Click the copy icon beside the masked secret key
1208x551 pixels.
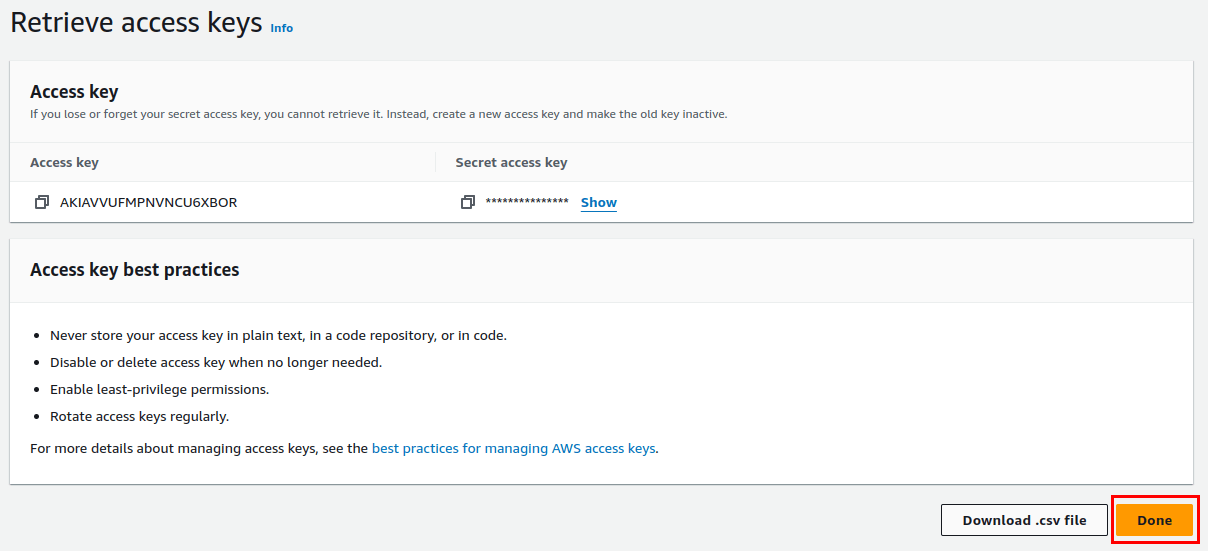click(x=467, y=202)
